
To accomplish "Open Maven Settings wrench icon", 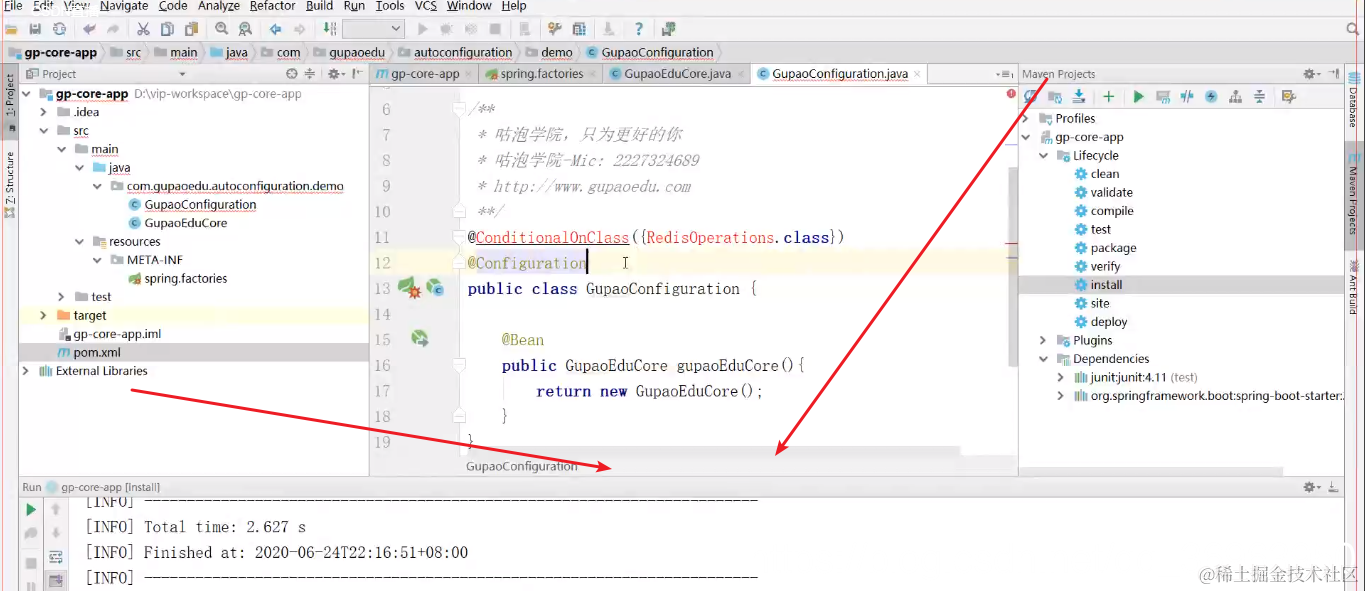I will tap(1289, 97).
